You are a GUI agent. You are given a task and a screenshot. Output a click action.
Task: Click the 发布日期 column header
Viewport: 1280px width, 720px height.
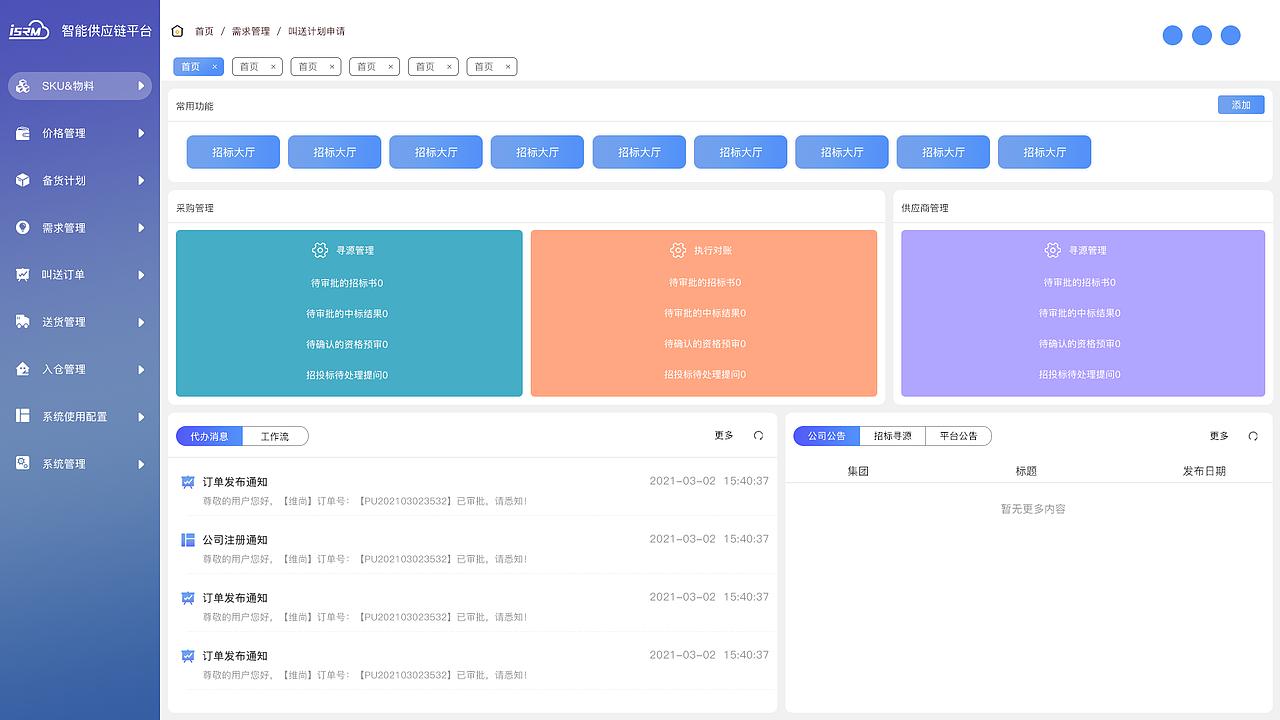point(1204,471)
